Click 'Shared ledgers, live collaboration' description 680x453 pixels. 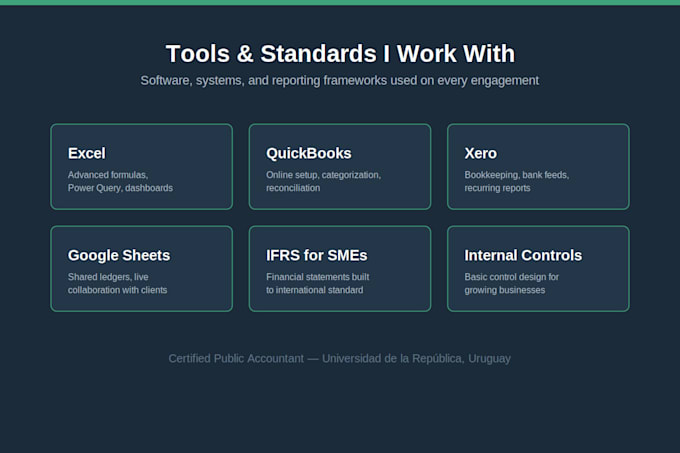pyautogui.click(x=117, y=284)
